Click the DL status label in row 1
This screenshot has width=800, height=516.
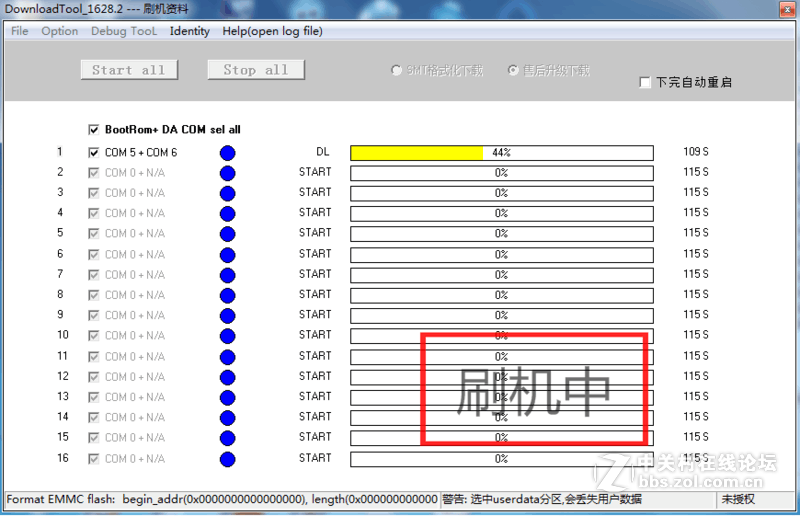[322, 152]
